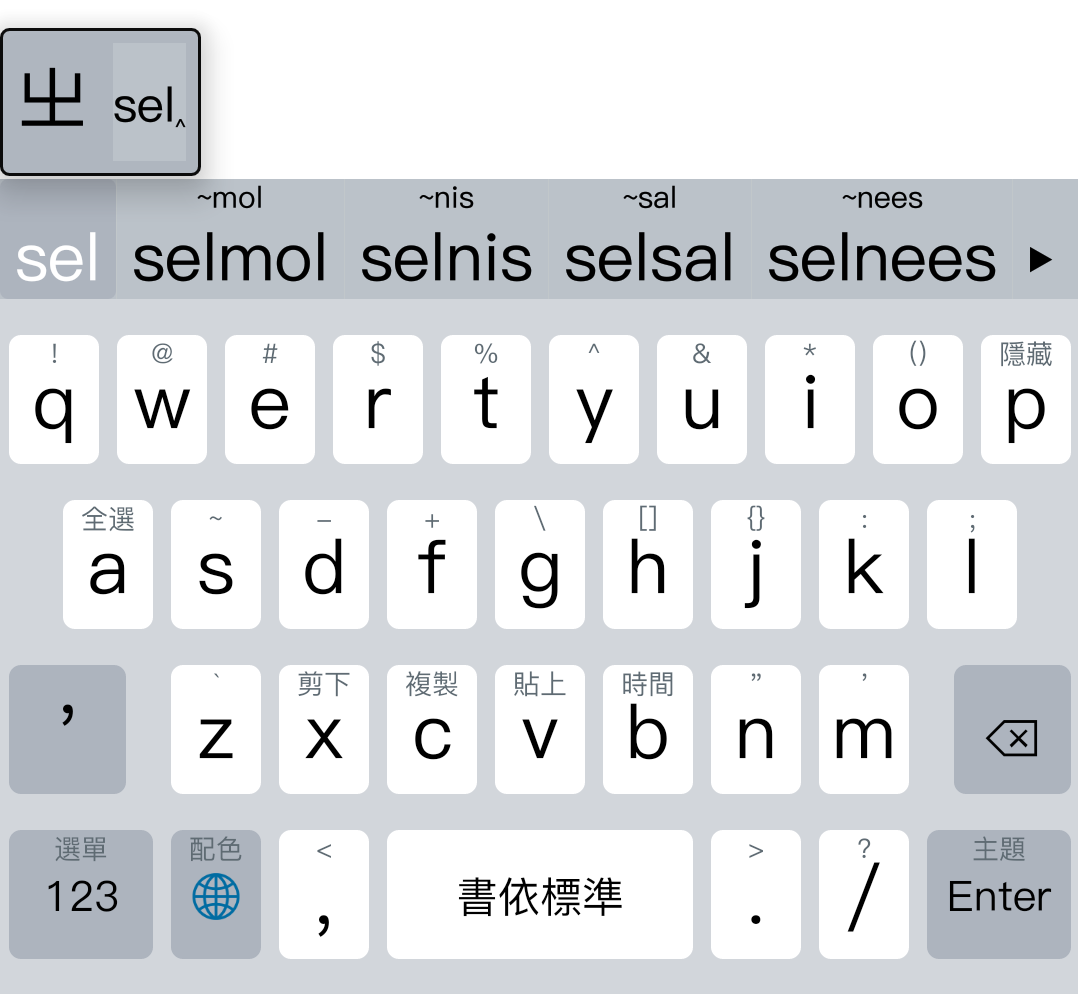Tap the gray comma key beside z
This screenshot has height=994, width=1078.
[x=68, y=728]
